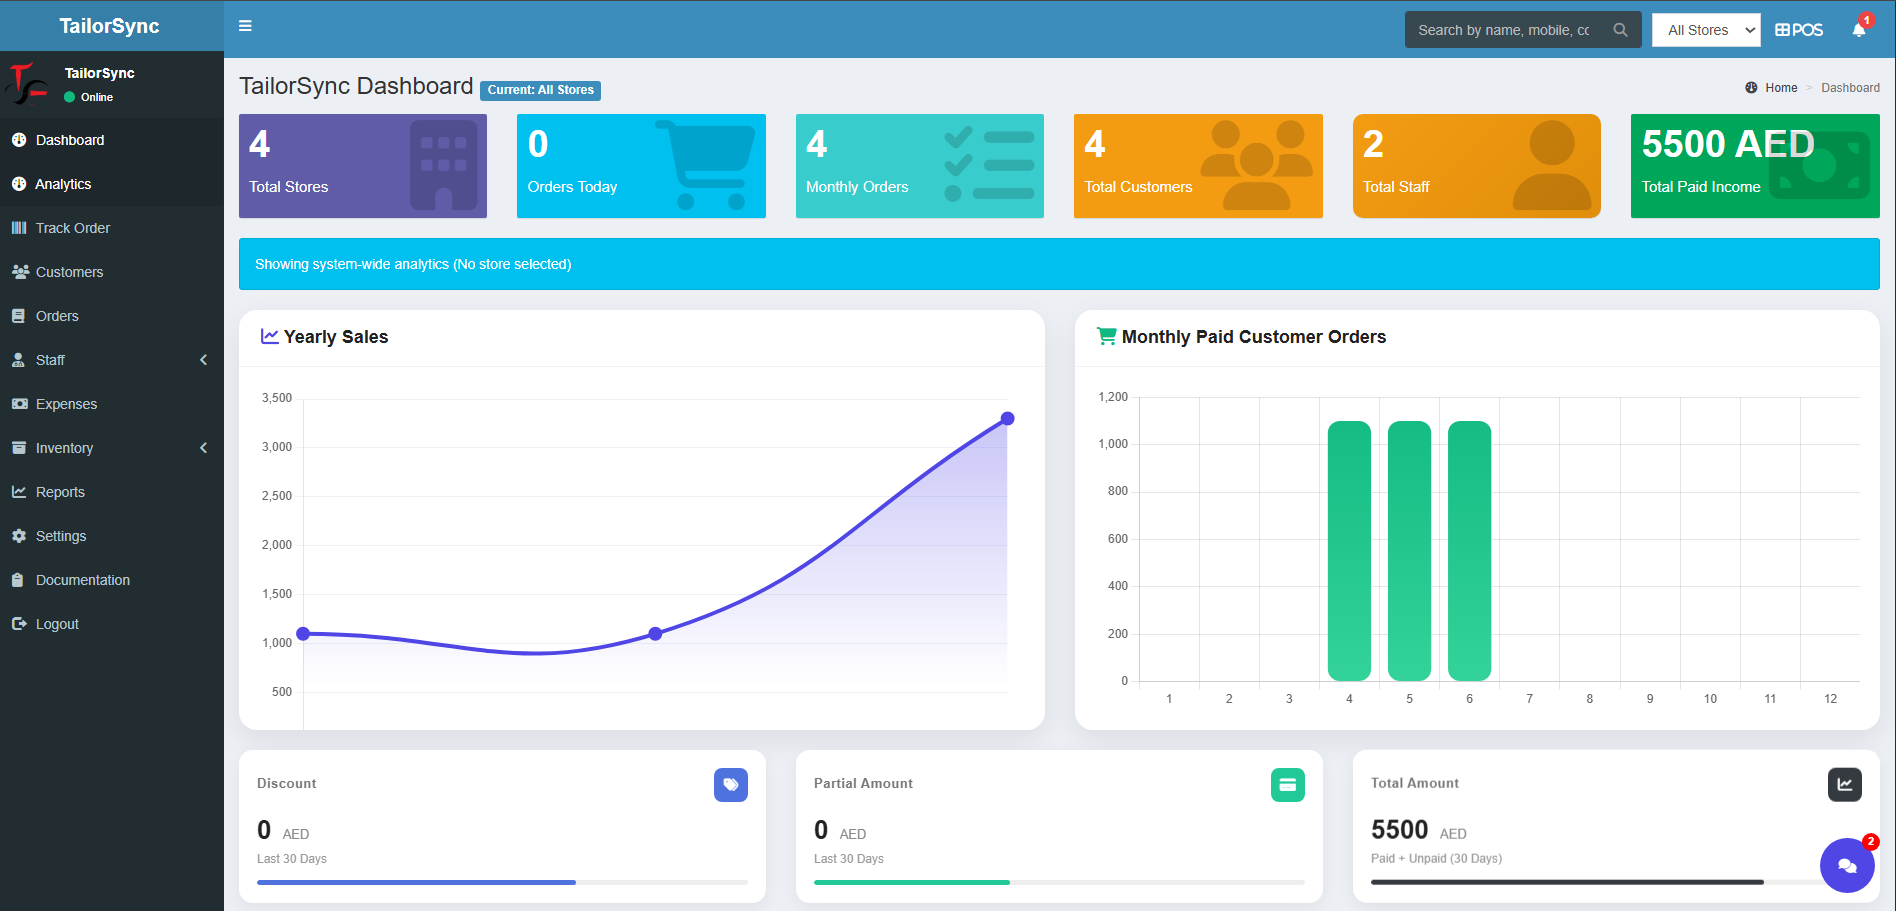Expand the Inventory submenu chevron
This screenshot has width=1896, height=911.
(203, 448)
